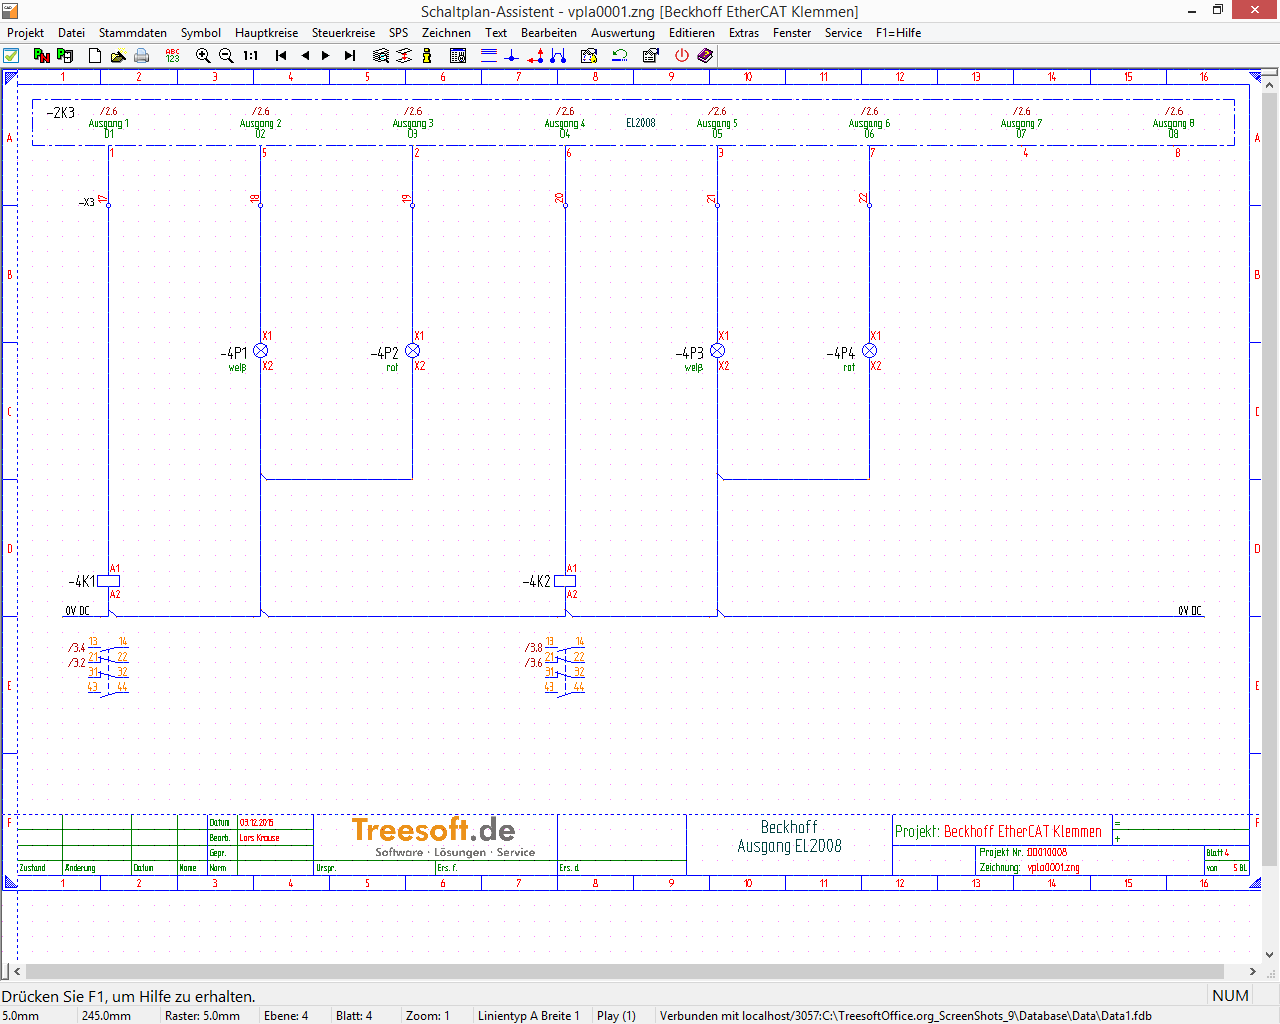Screen dimensions: 1280x1024
Task: Create new blank page icon
Action: 95,56
